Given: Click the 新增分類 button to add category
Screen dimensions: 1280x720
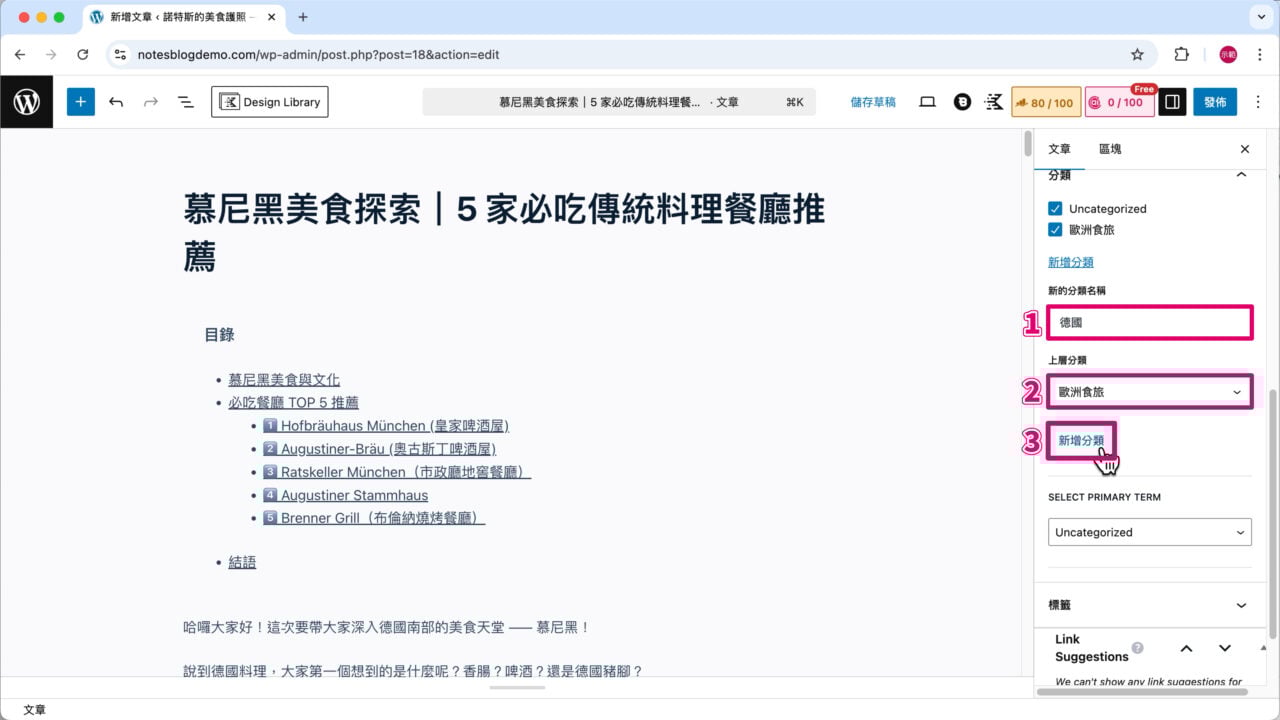Looking at the screenshot, I should (1081, 438).
